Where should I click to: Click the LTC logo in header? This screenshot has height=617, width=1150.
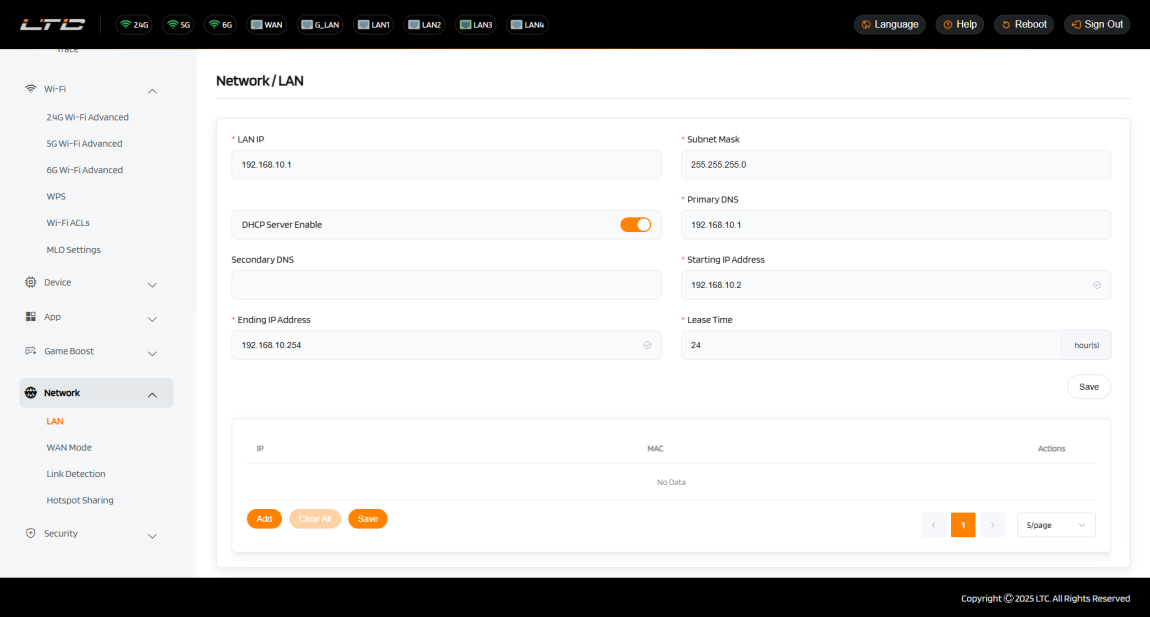(53, 24)
